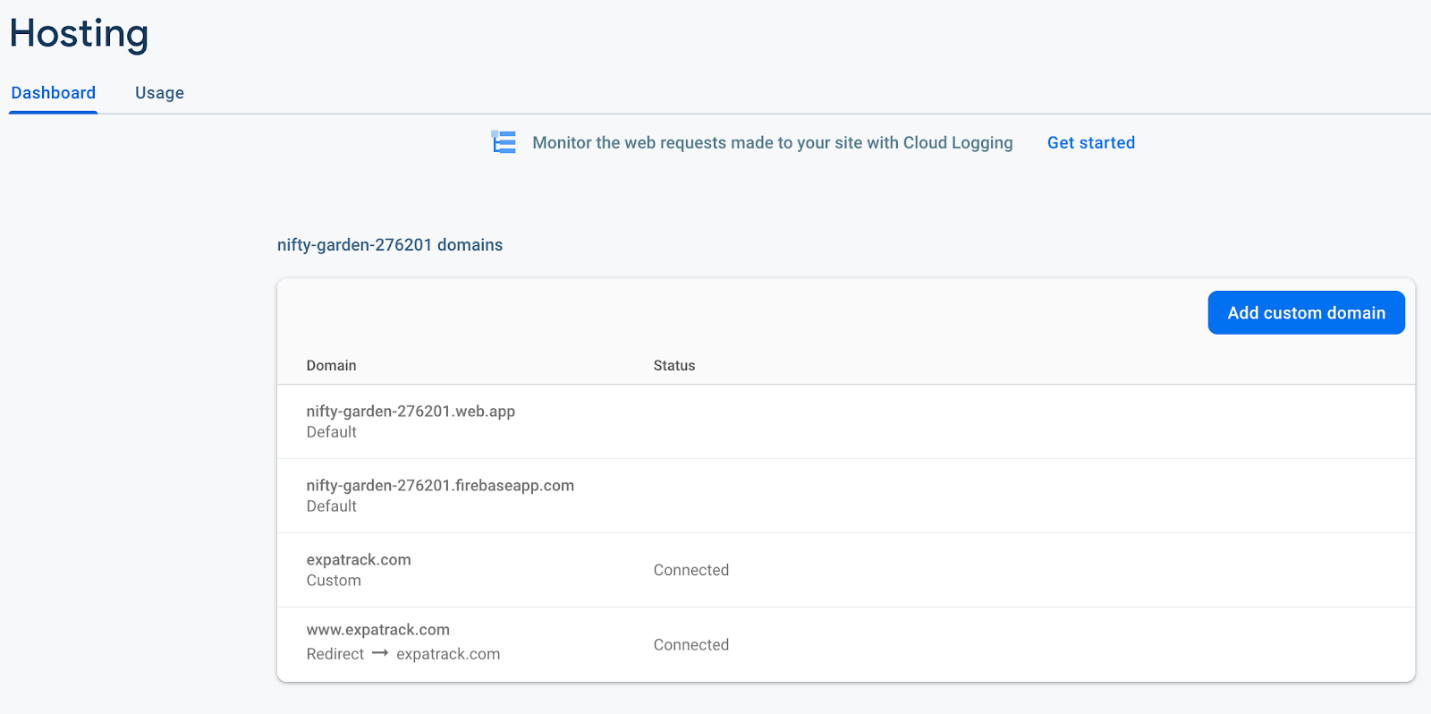Switch to the Usage tab
The width and height of the screenshot is (1431, 714).
[x=160, y=93]
